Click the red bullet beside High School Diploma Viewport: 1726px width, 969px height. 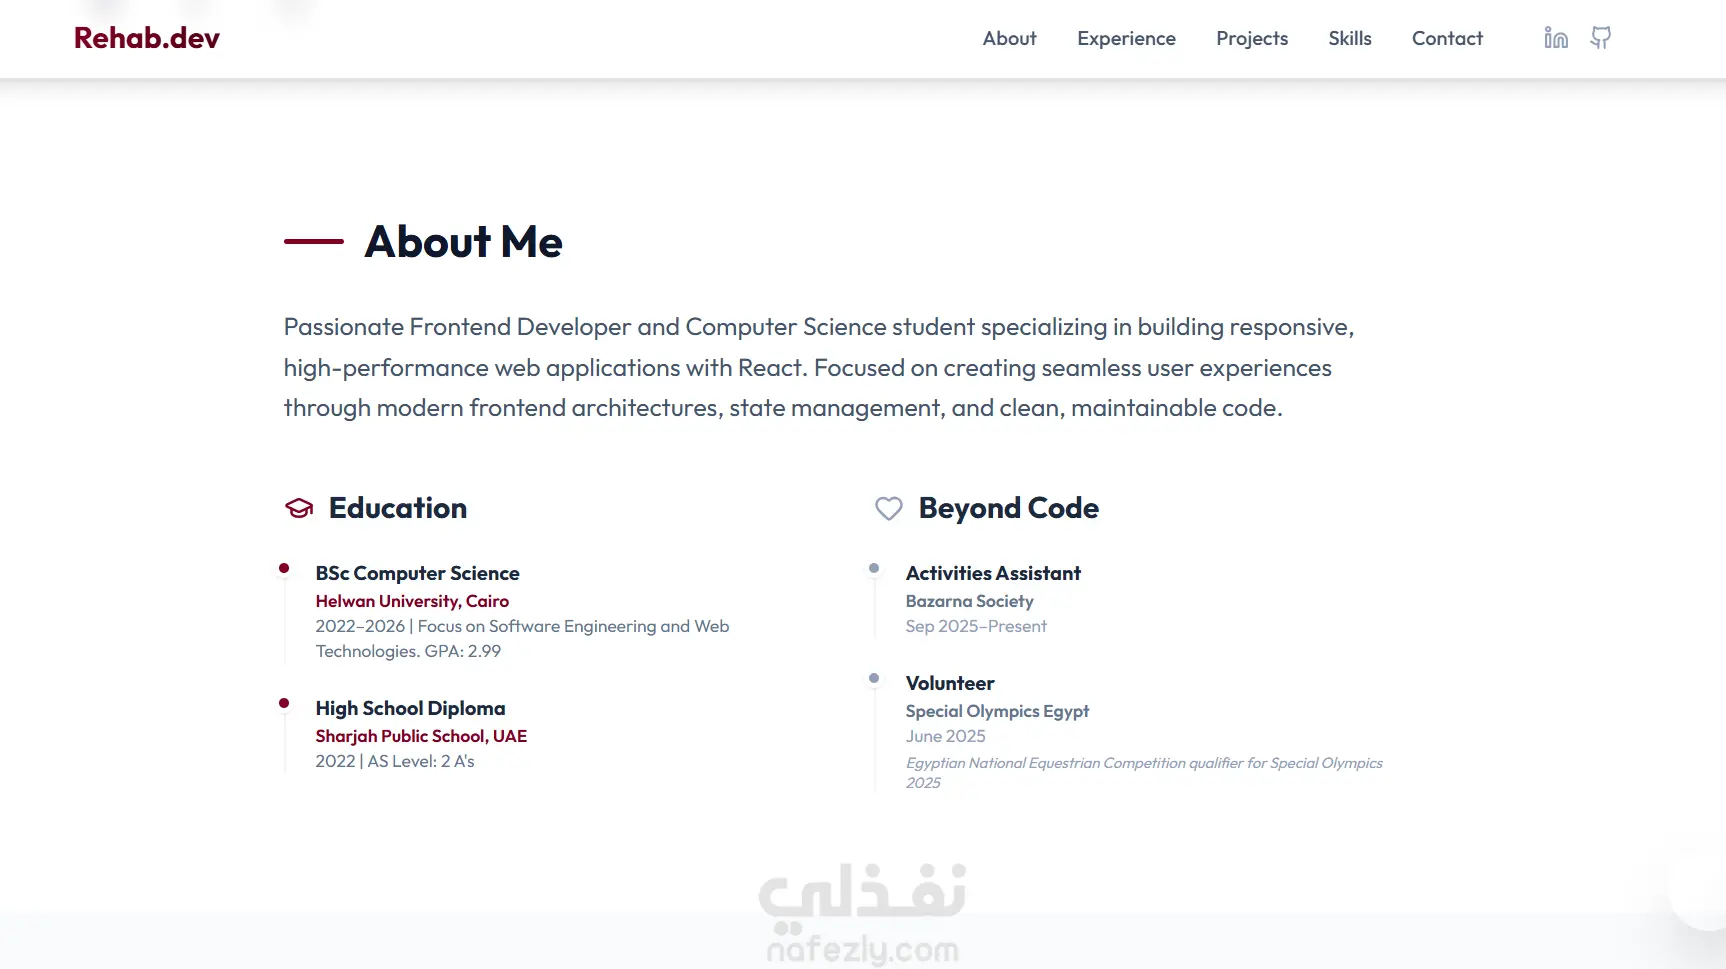(x=284, y=703)
